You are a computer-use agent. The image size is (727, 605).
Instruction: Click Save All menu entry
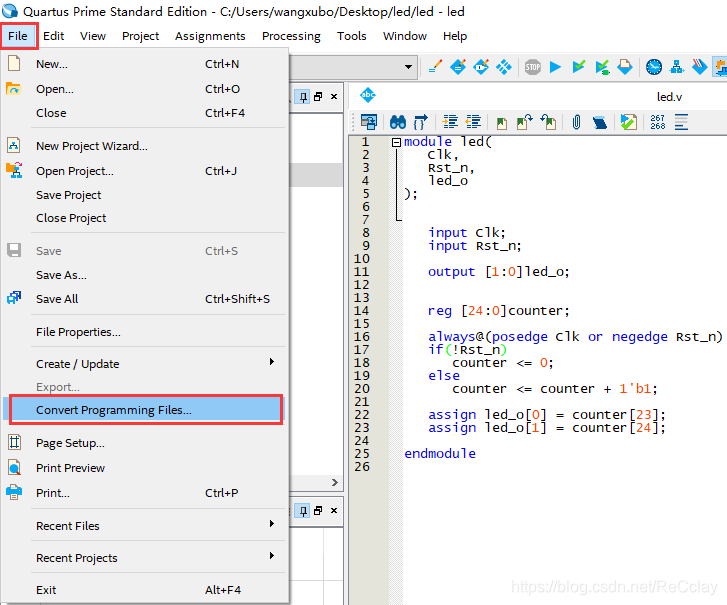pyautogui.click(x=145, y=299)
